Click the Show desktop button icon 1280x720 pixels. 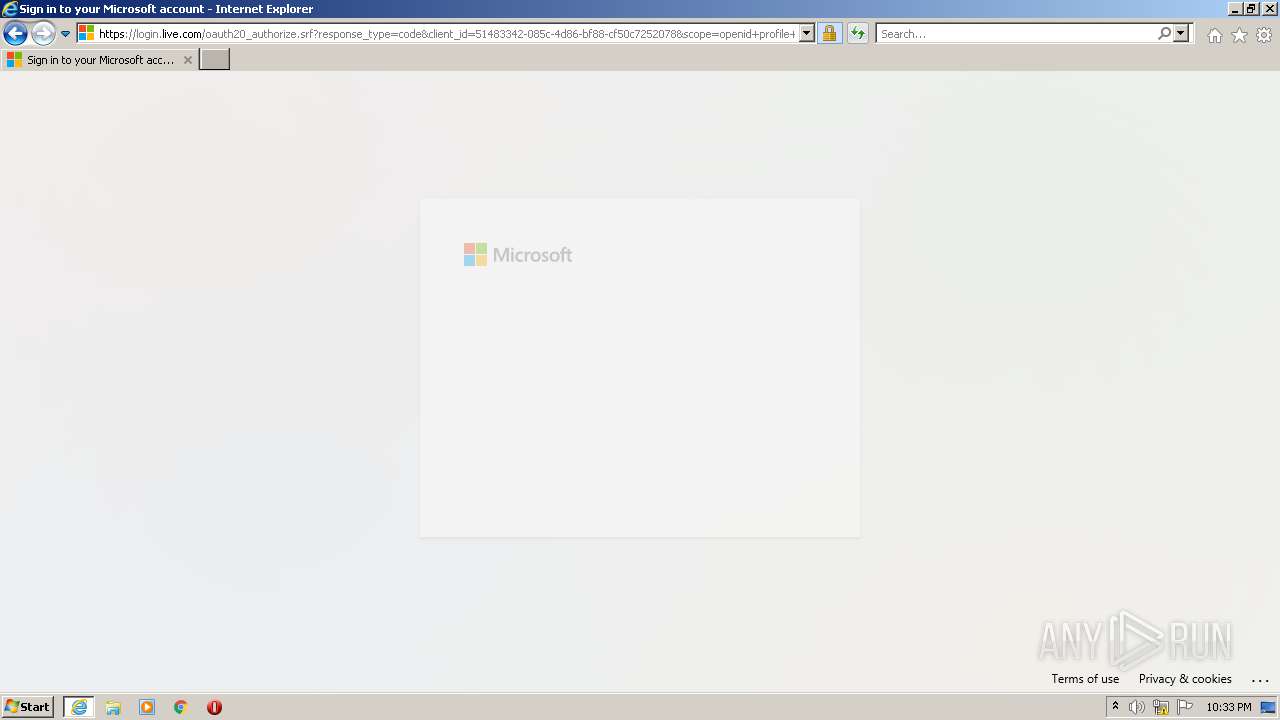(x=1268, y=707)
